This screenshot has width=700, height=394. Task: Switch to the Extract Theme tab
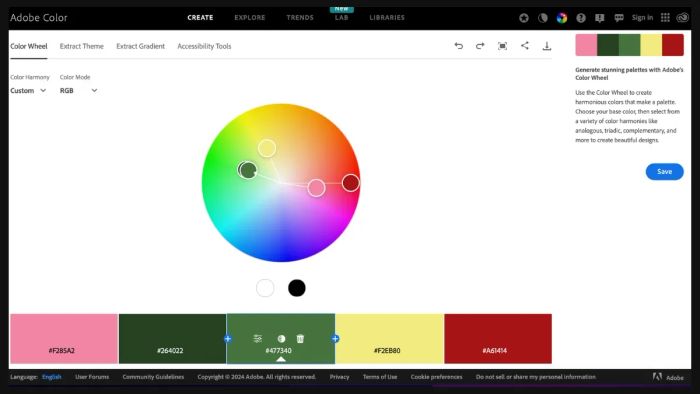pyautogui.click(x=81, y=46)
